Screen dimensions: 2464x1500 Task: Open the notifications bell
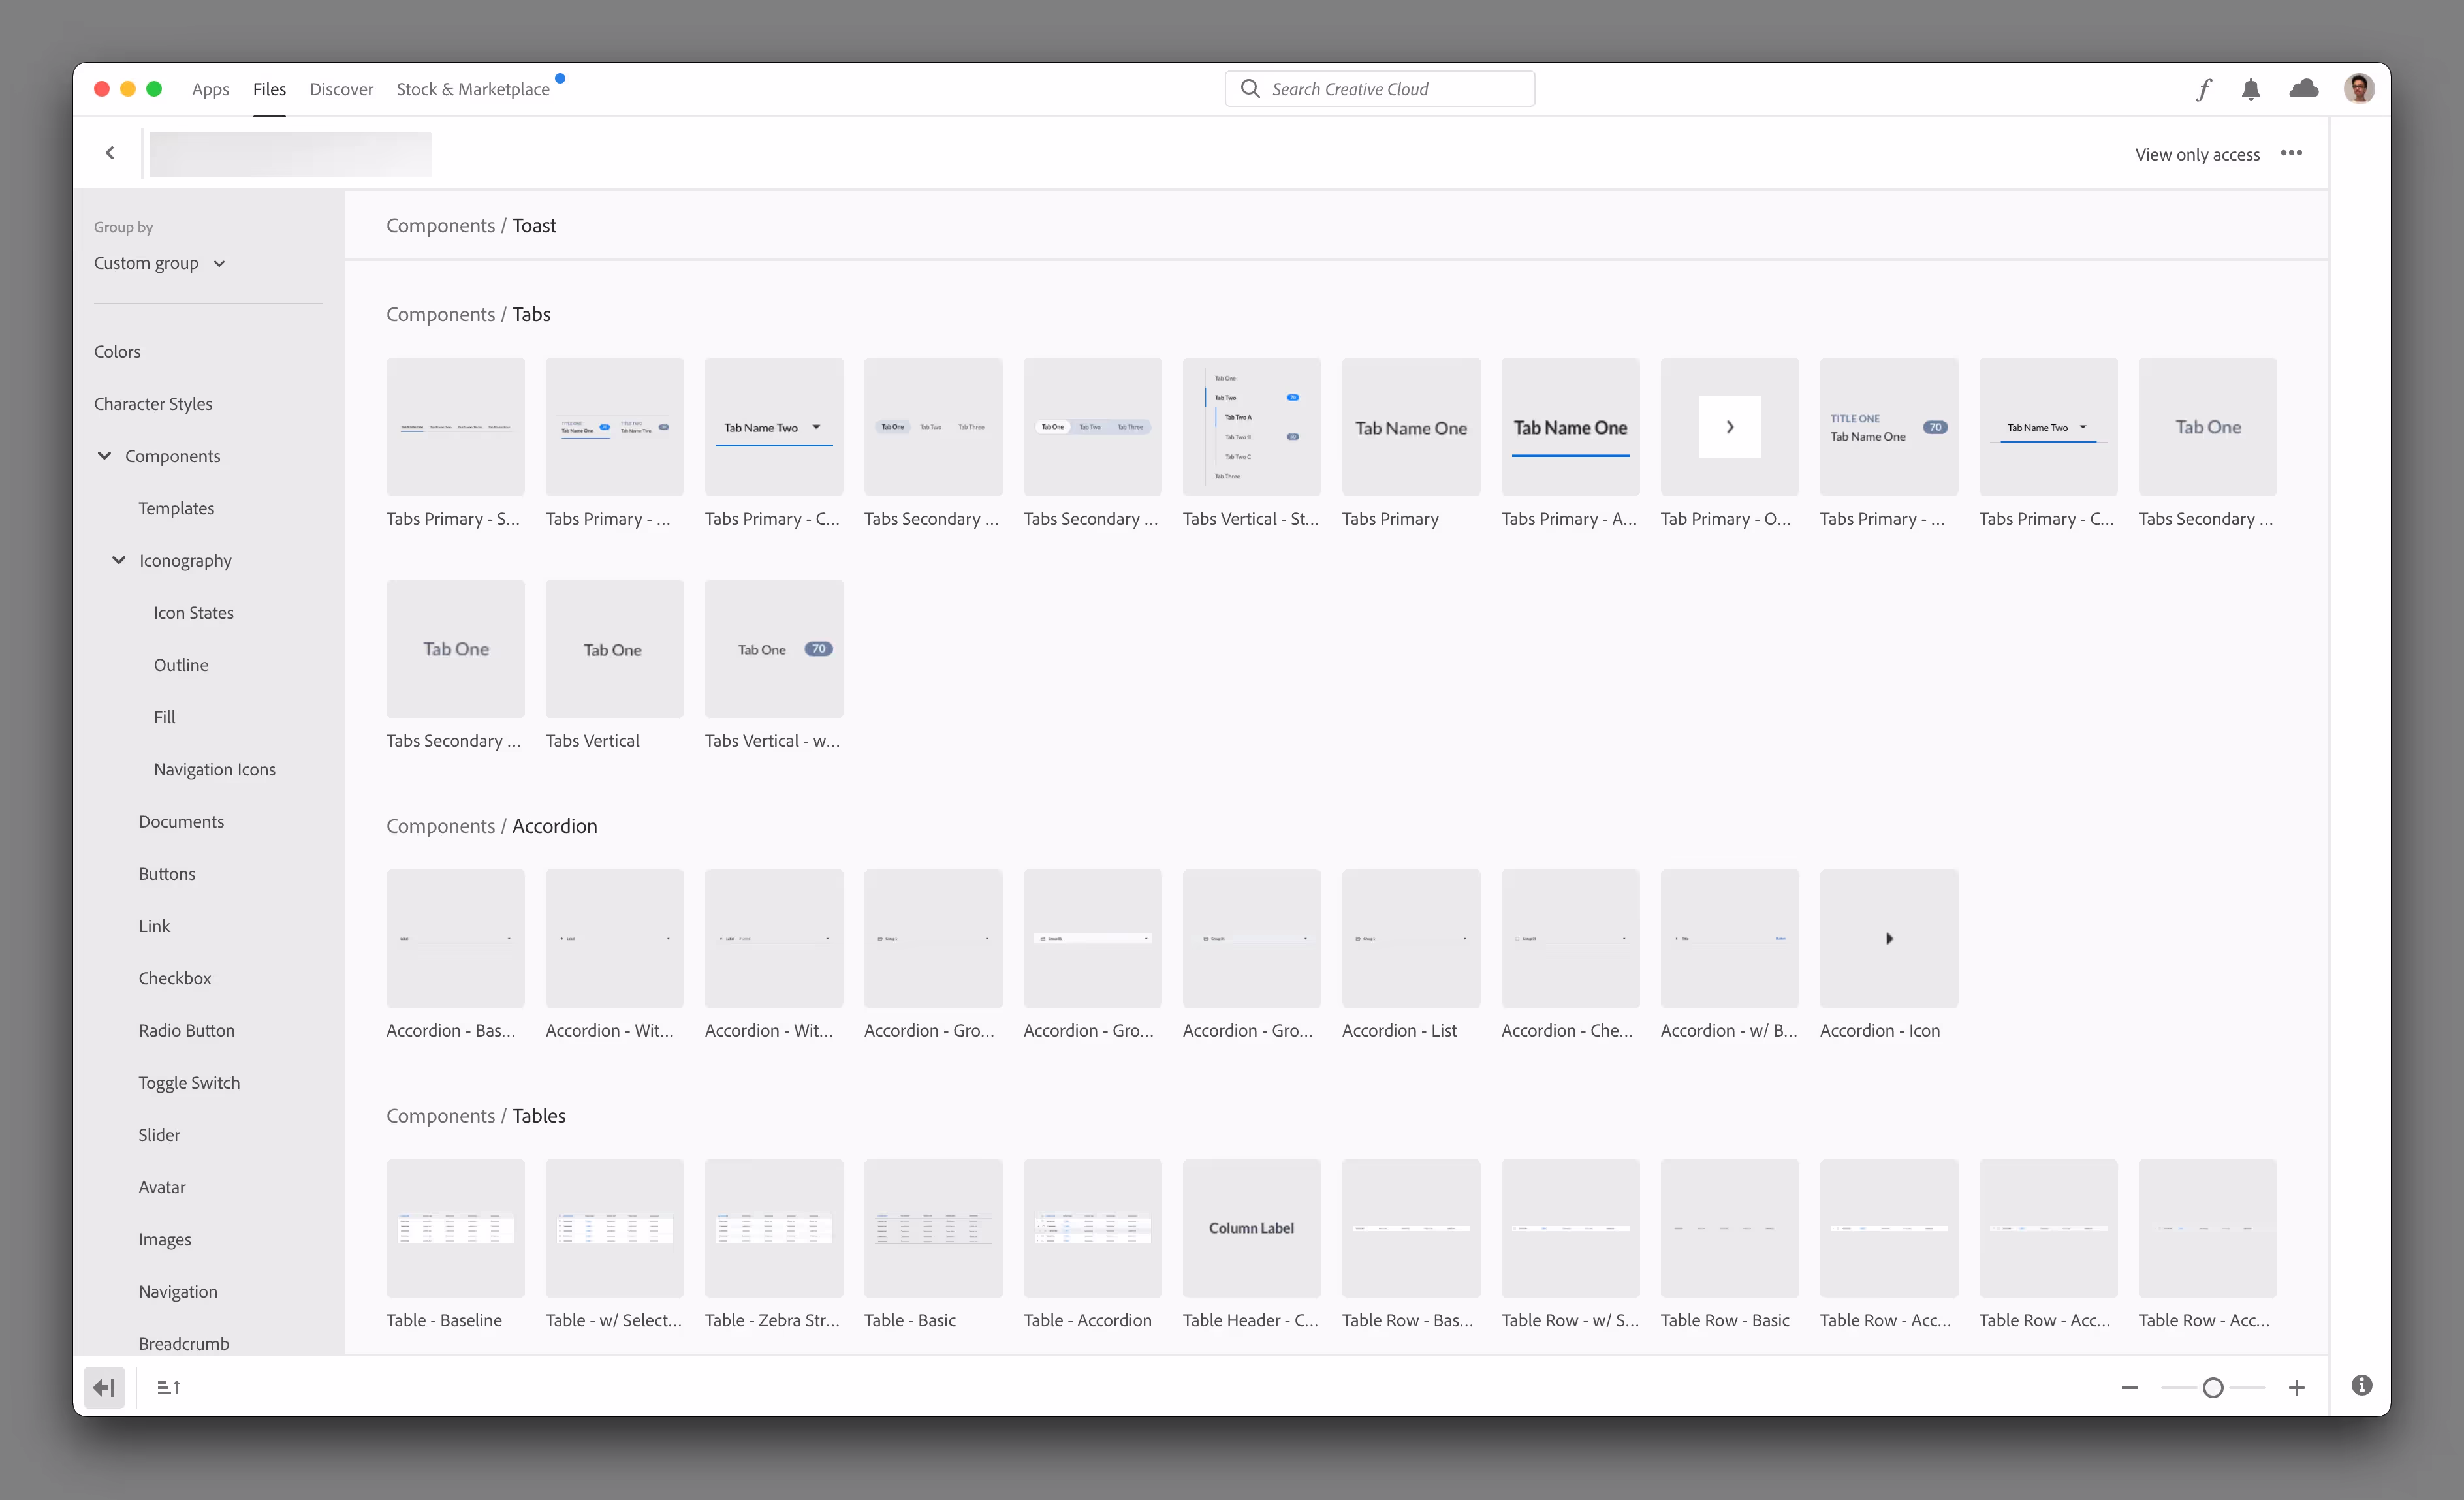2251,90
